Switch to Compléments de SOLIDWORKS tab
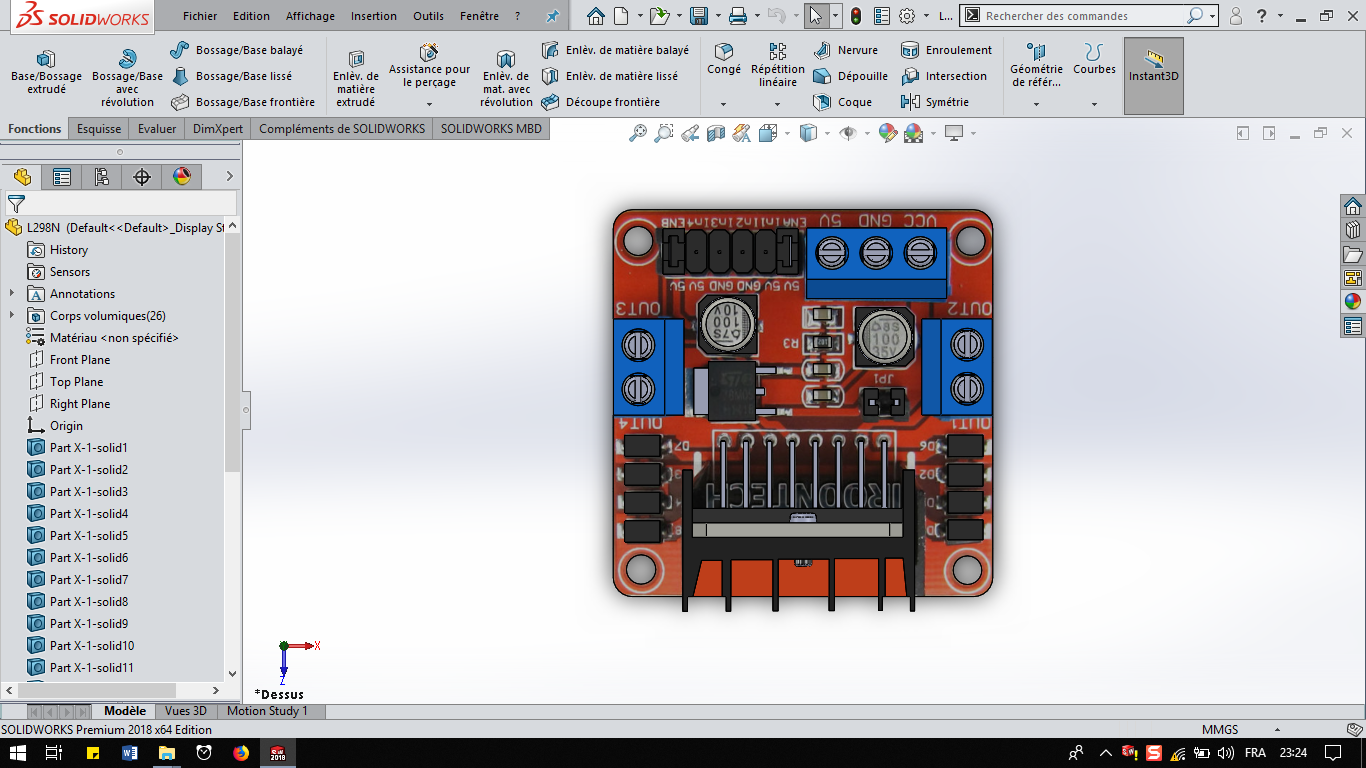1366x768 pixels. [342, 129]
